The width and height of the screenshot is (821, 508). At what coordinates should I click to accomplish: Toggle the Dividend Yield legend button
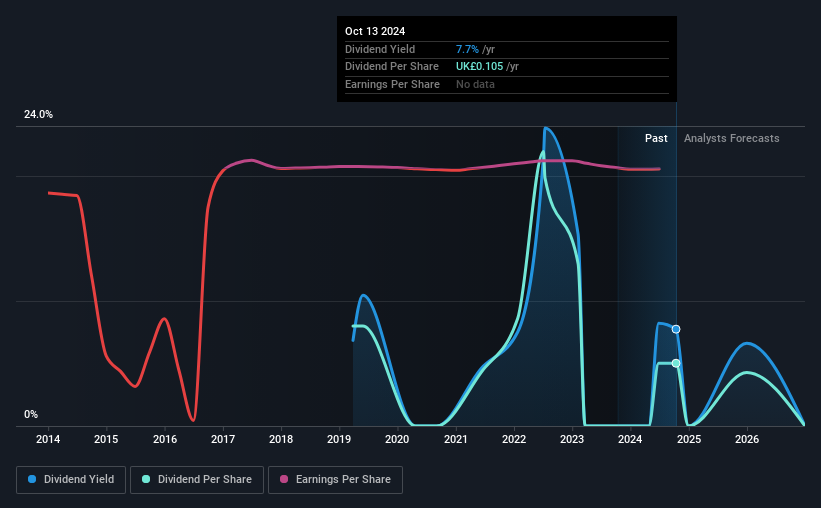[x=71, y=480]
